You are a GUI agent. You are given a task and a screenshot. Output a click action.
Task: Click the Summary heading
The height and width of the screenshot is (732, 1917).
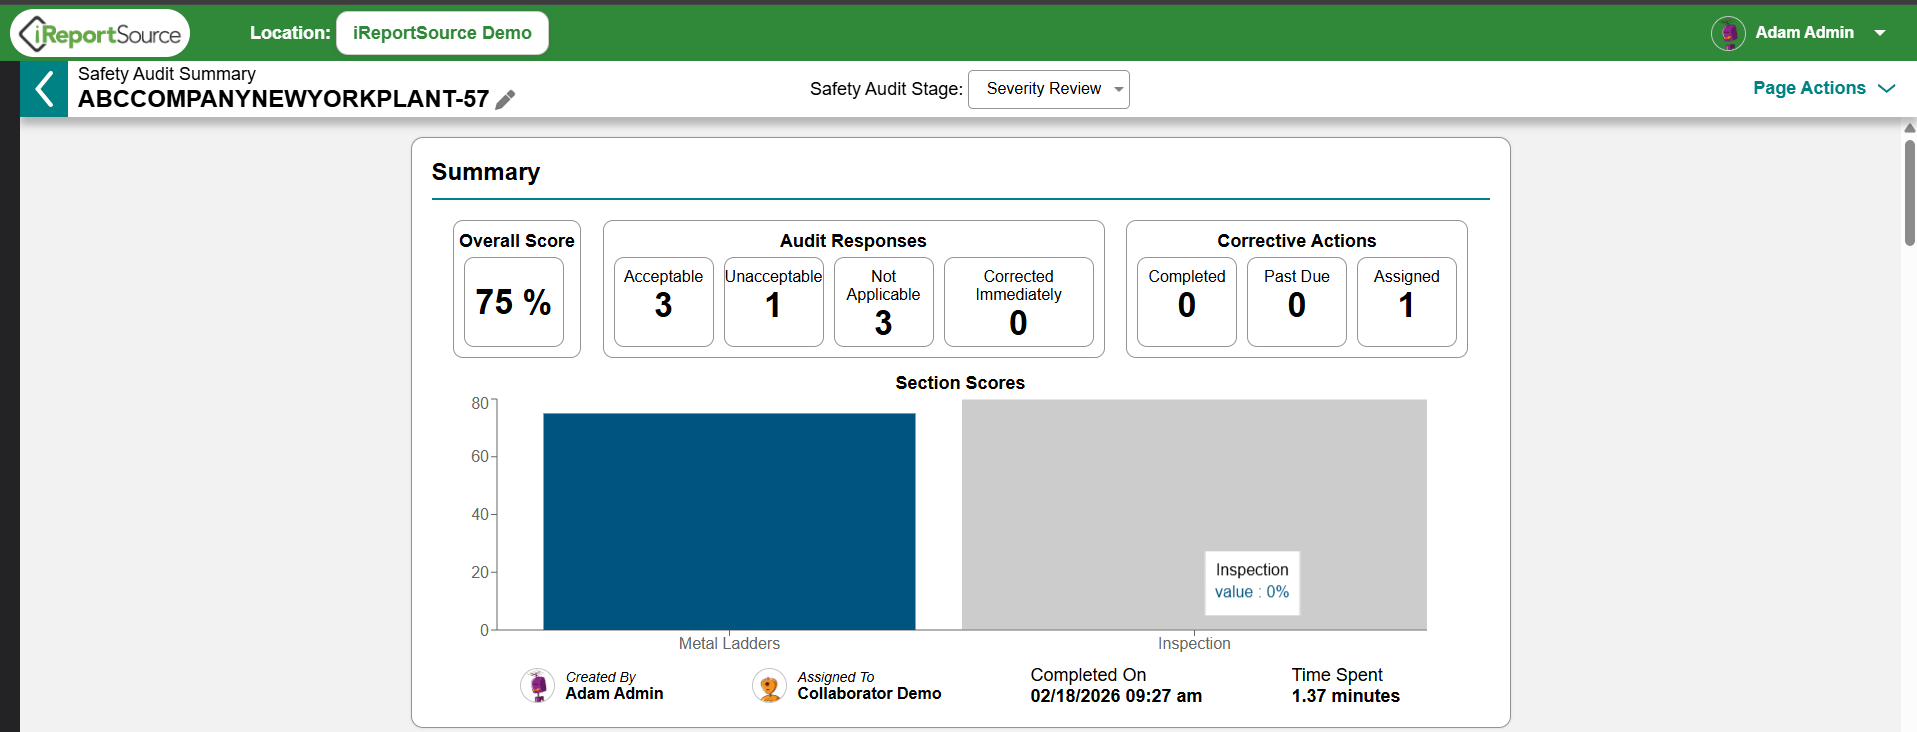tap(486, 172)
